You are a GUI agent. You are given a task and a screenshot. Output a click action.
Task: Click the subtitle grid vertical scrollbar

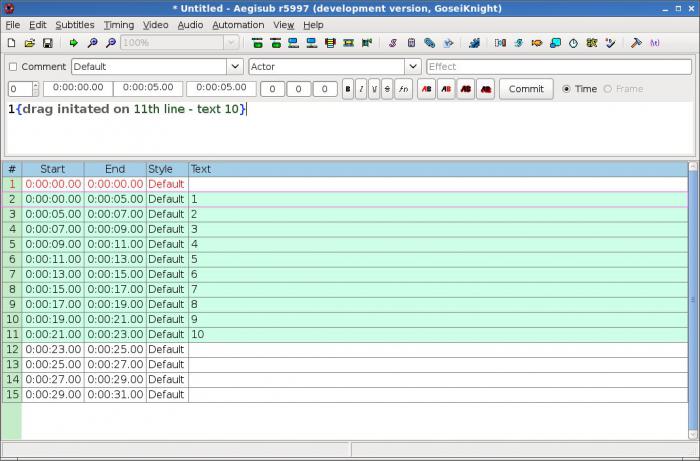pyautogui.click(x=693, y=300)
